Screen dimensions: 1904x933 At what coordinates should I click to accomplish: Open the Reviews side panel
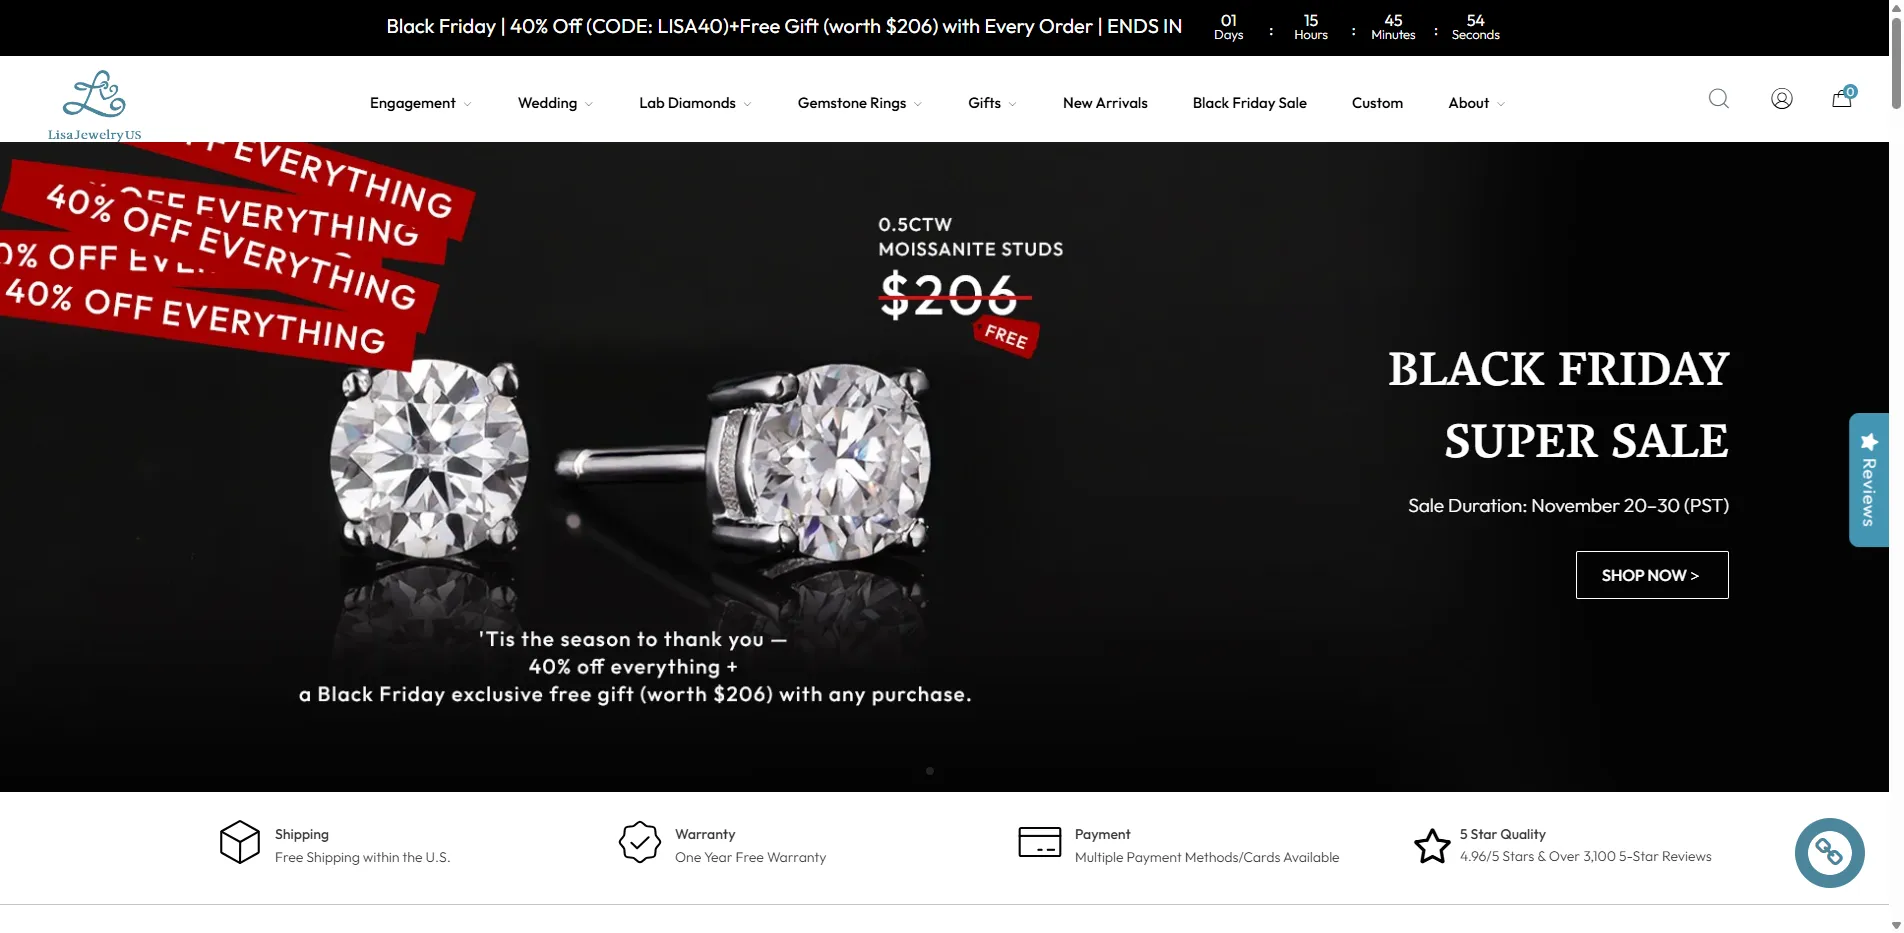(1868, 480)
